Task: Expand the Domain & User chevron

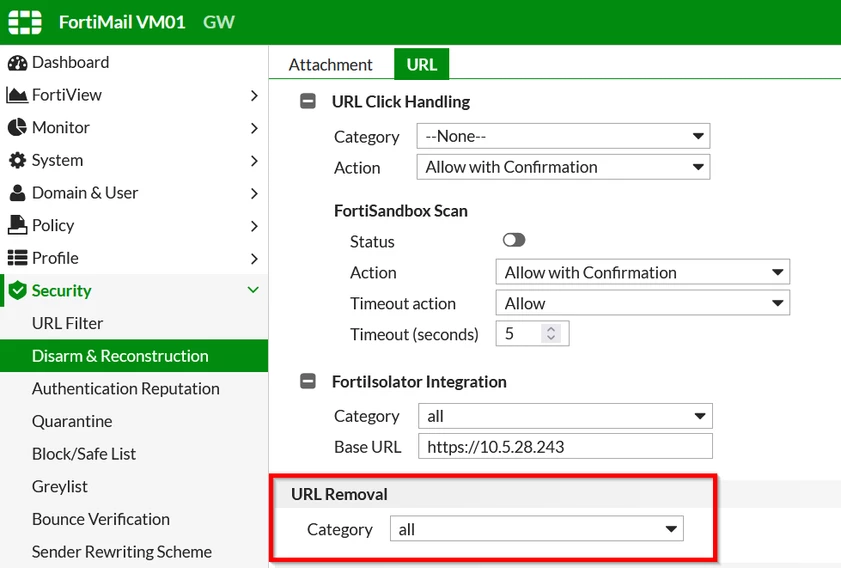Action: pos(254,194)
